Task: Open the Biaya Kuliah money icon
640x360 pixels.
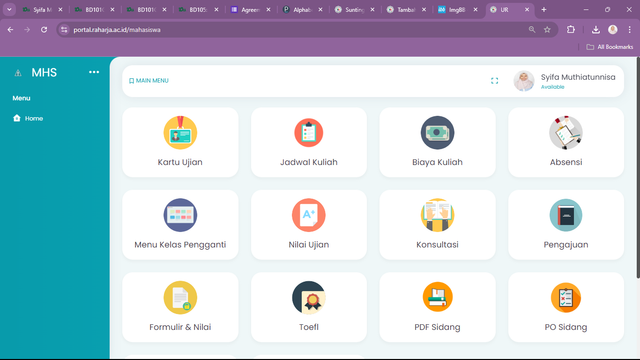Action: 437,133
